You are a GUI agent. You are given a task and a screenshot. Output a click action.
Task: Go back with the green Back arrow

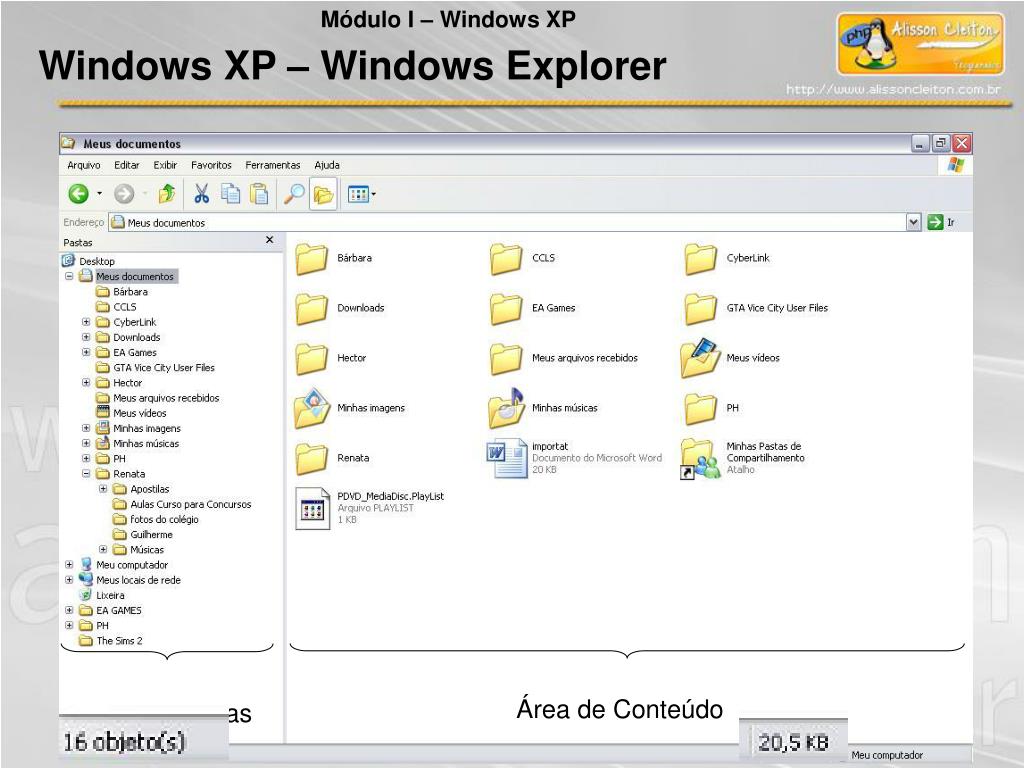click(79, 193)
